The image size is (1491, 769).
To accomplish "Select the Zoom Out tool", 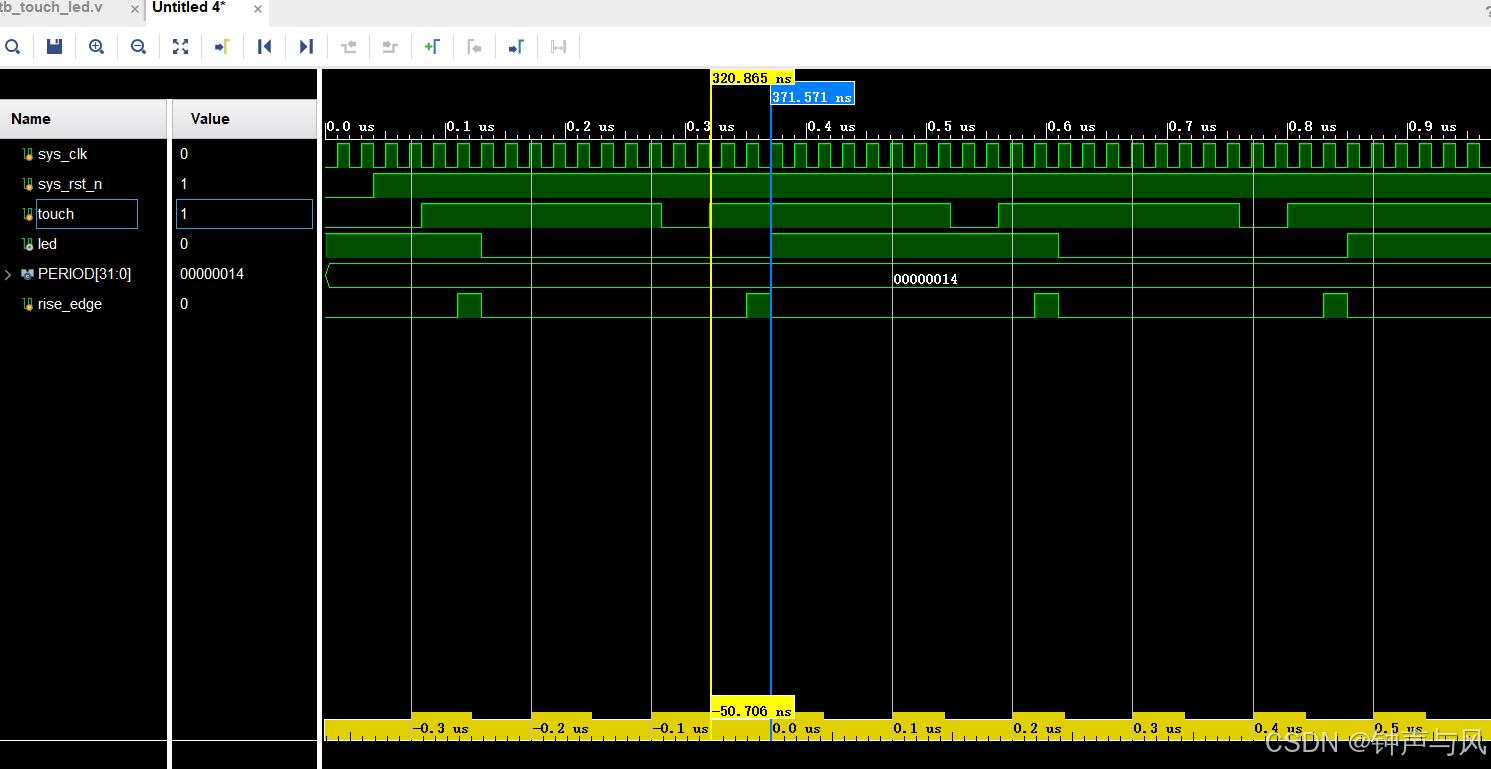I will 138,46.
